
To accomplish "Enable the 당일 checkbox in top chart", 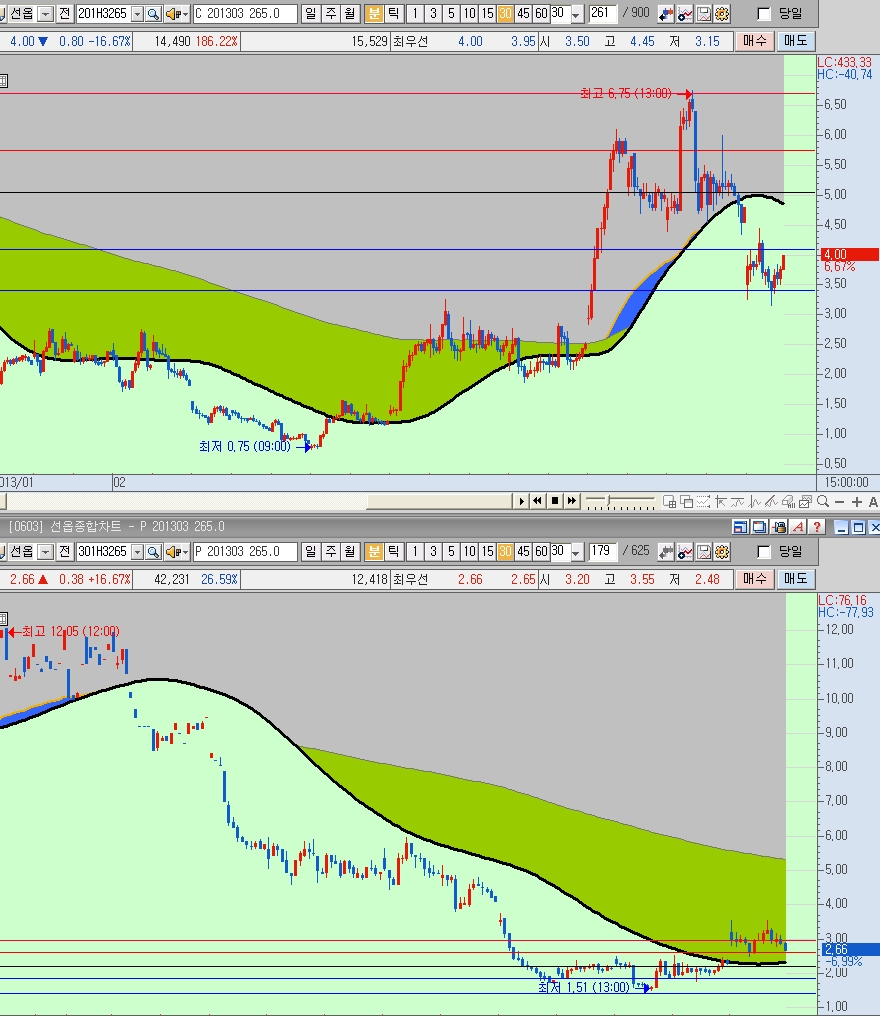I will click(x=765, y=14).
